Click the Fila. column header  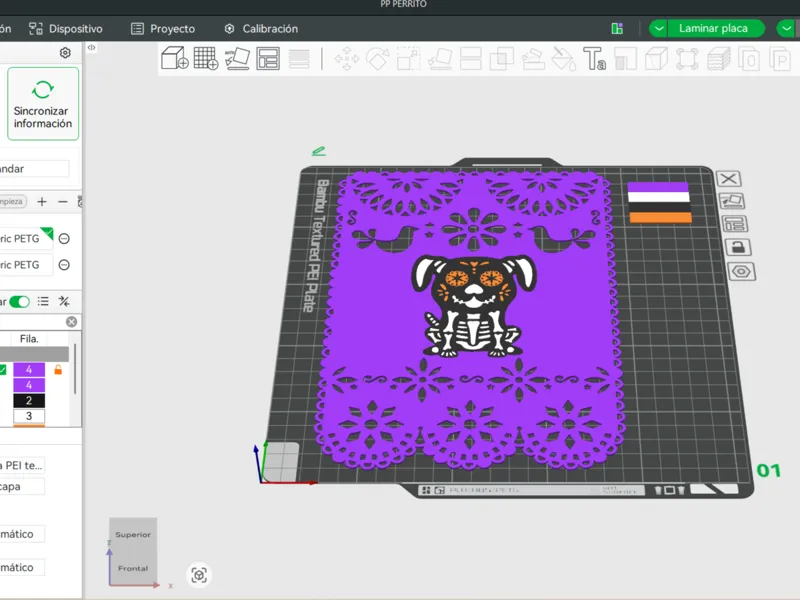click(29, 339)
